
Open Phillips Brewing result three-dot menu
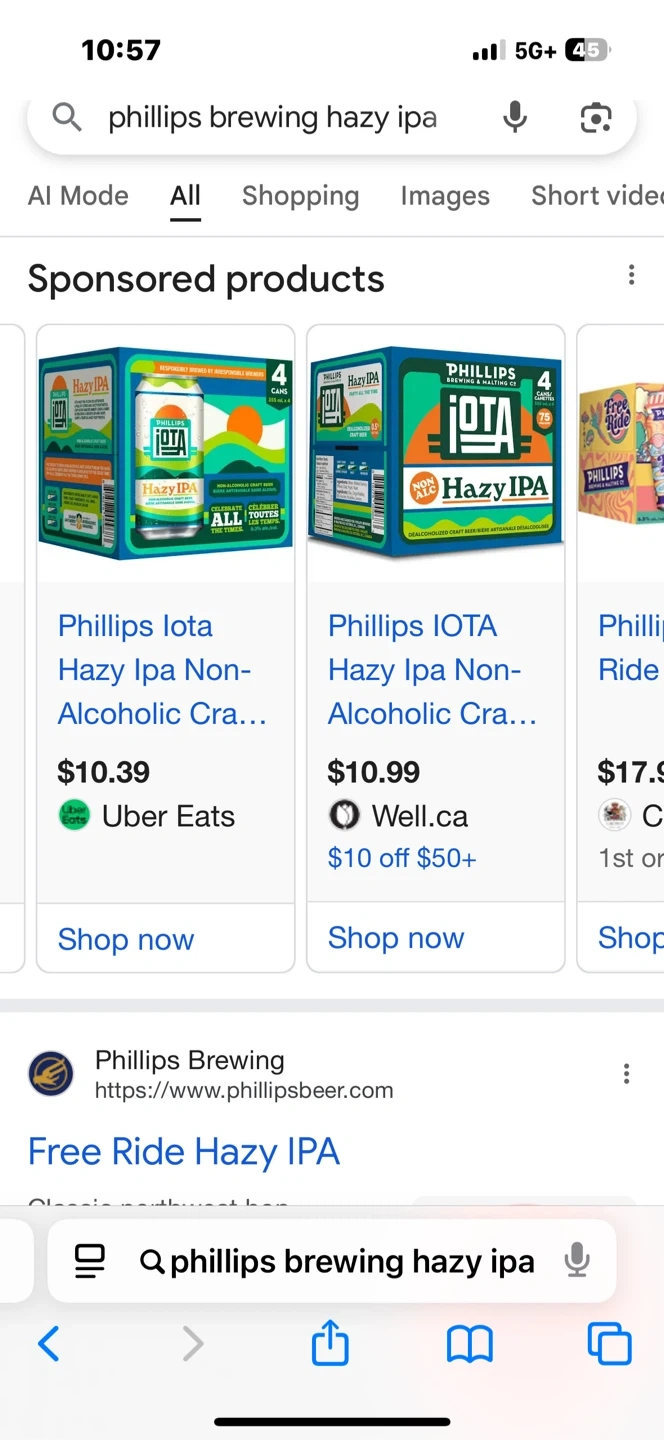[626, 1074]
